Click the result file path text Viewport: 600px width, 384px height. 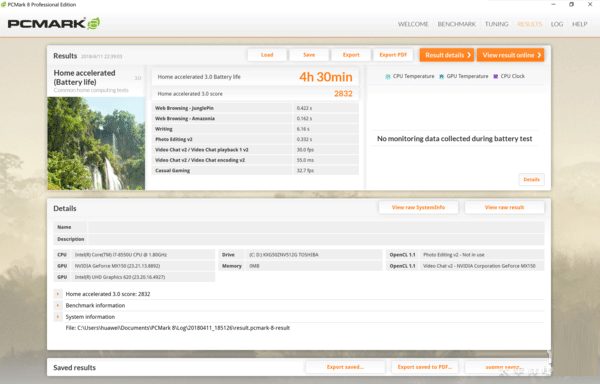[178, 328]
